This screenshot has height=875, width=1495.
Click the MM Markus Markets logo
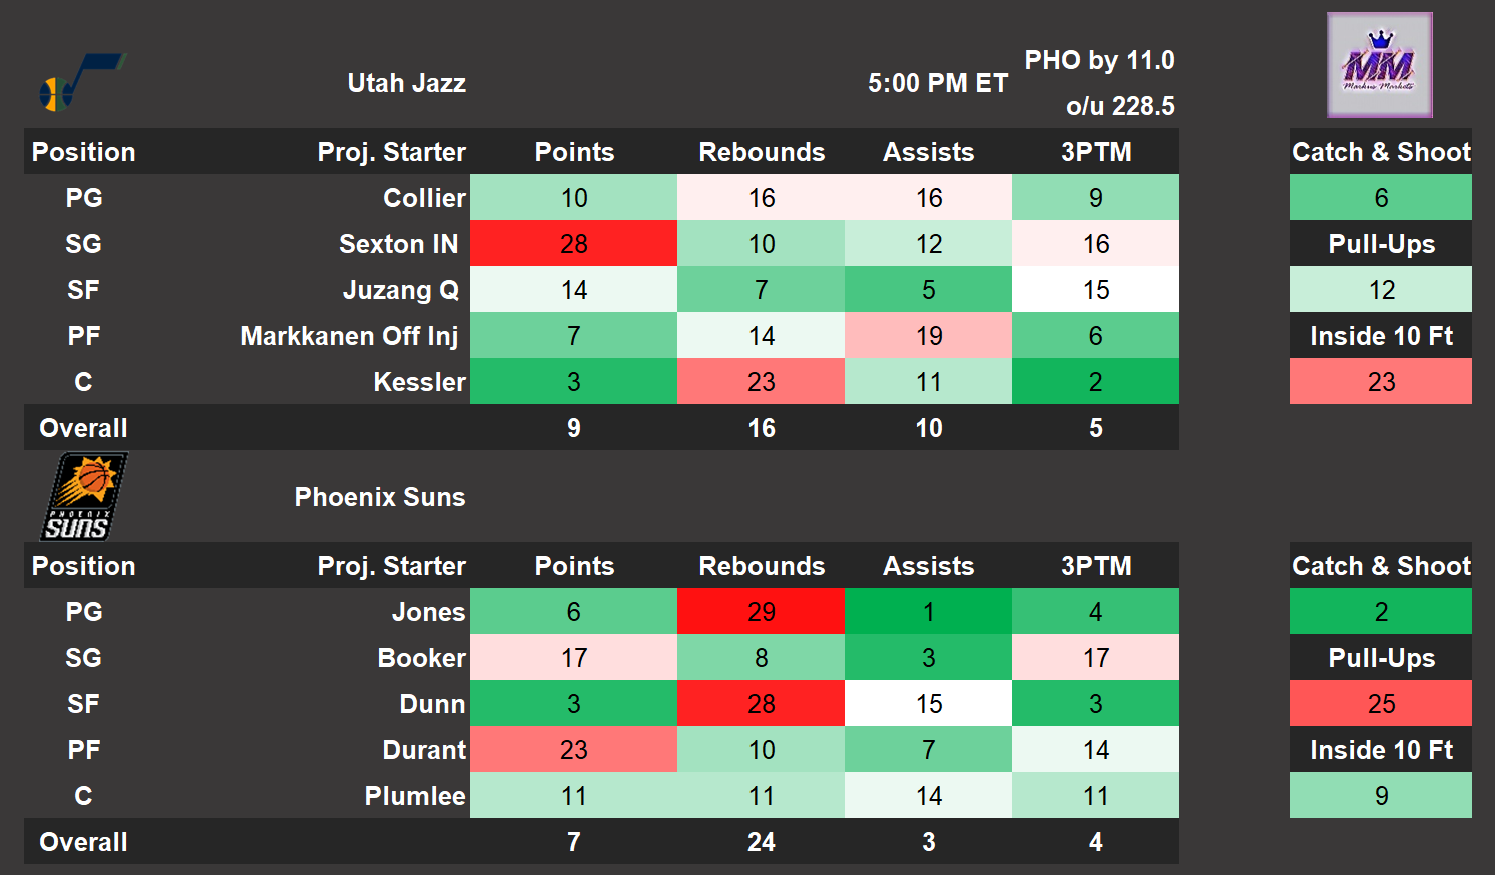(x=1379, y=65)
